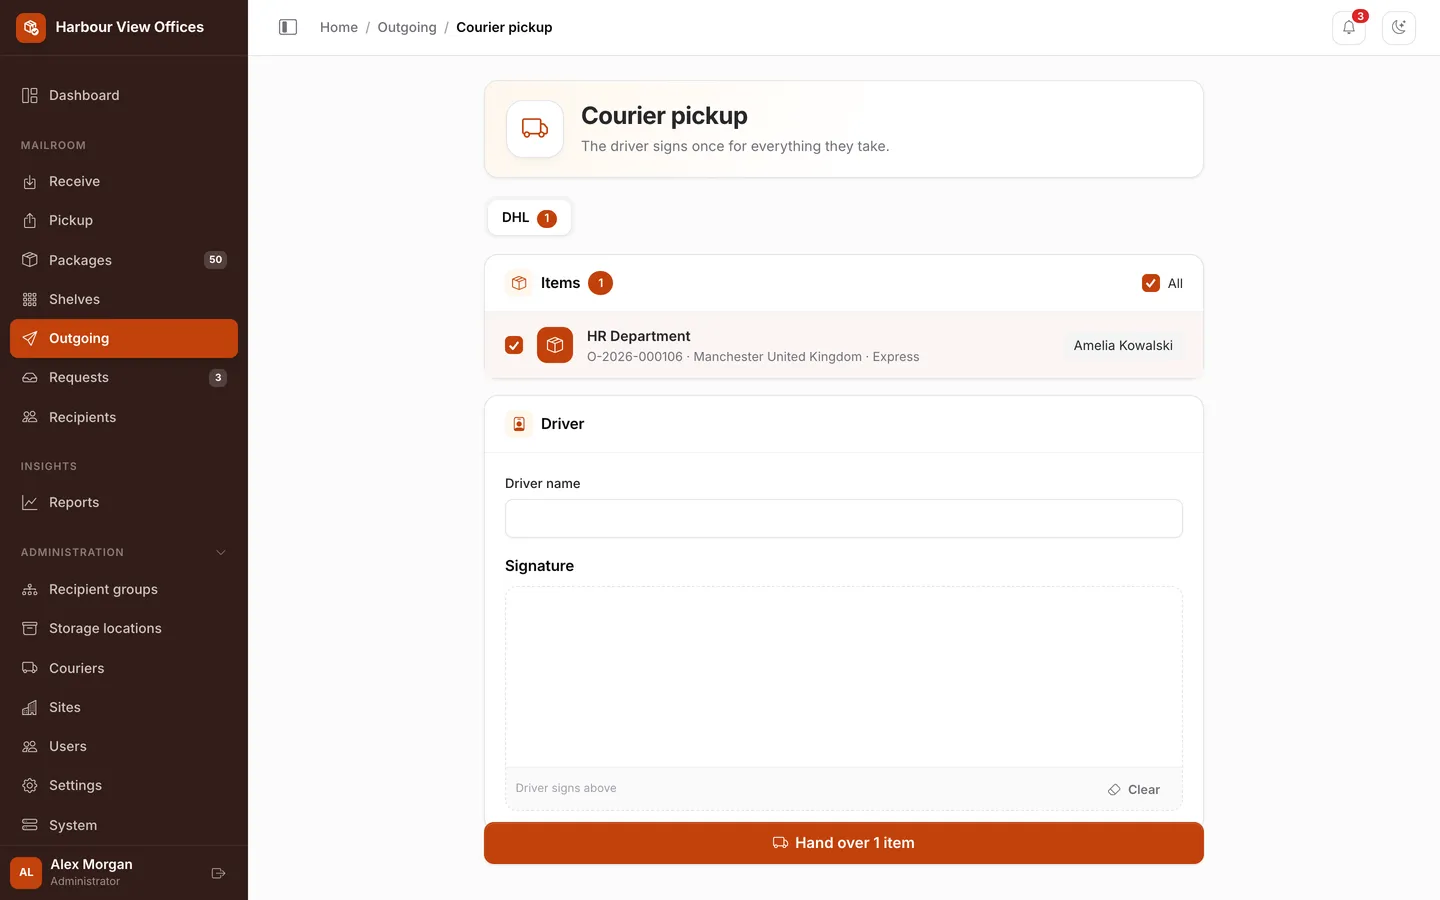
Task: Click the Requests inbox icon
Action: (x=30, y=377)
